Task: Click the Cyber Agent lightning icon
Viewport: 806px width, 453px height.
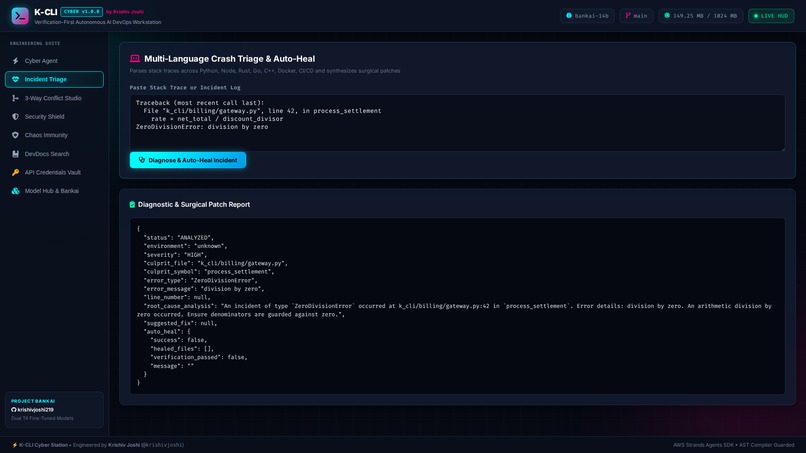Action: 15,61
